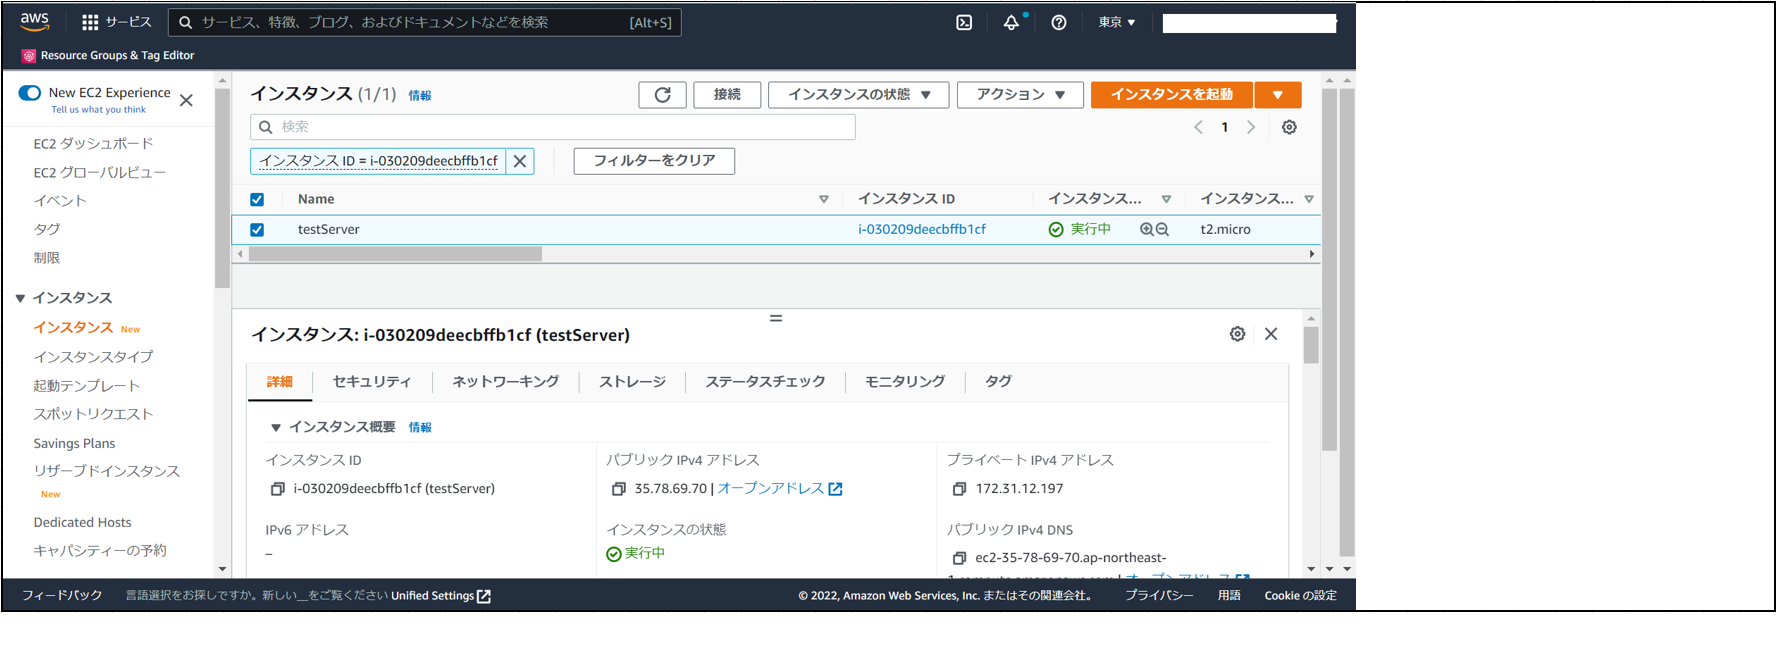Click the sidebar vertical scrollbar
The image size is (1776, 648).
tap(222, 188)
